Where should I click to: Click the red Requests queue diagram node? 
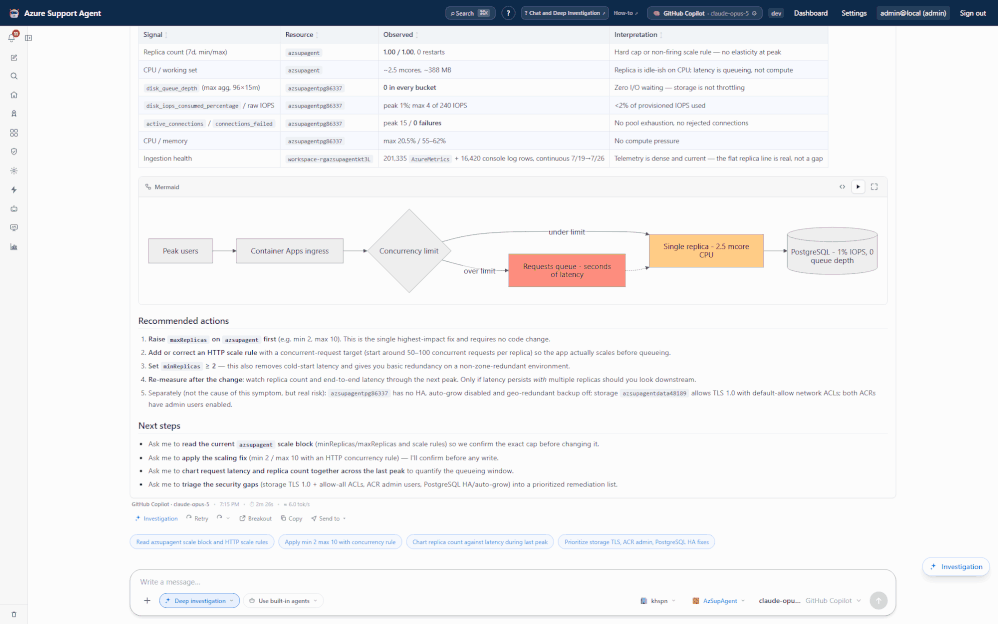[566, 270]
